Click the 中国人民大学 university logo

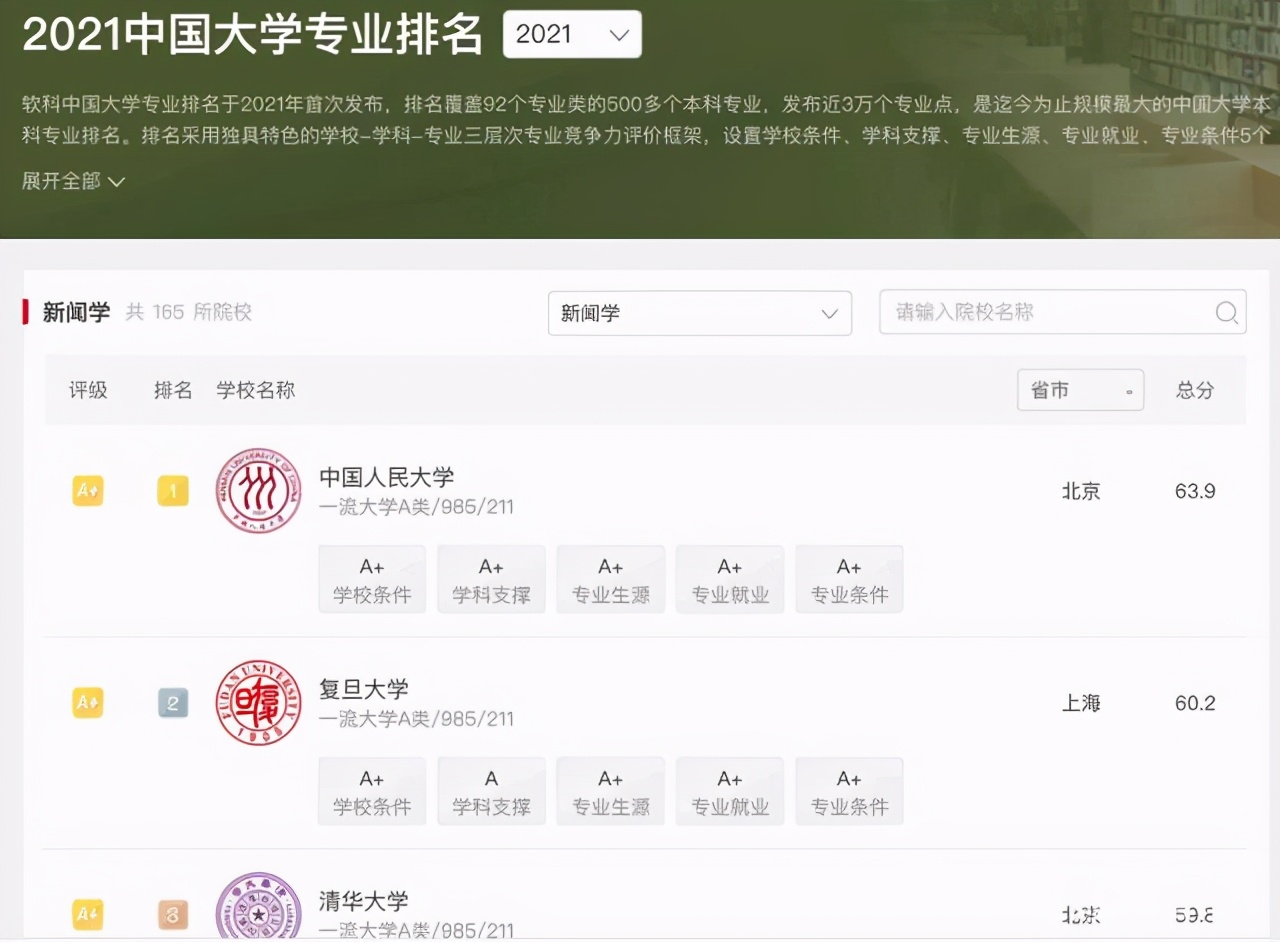tap(257, 491)
